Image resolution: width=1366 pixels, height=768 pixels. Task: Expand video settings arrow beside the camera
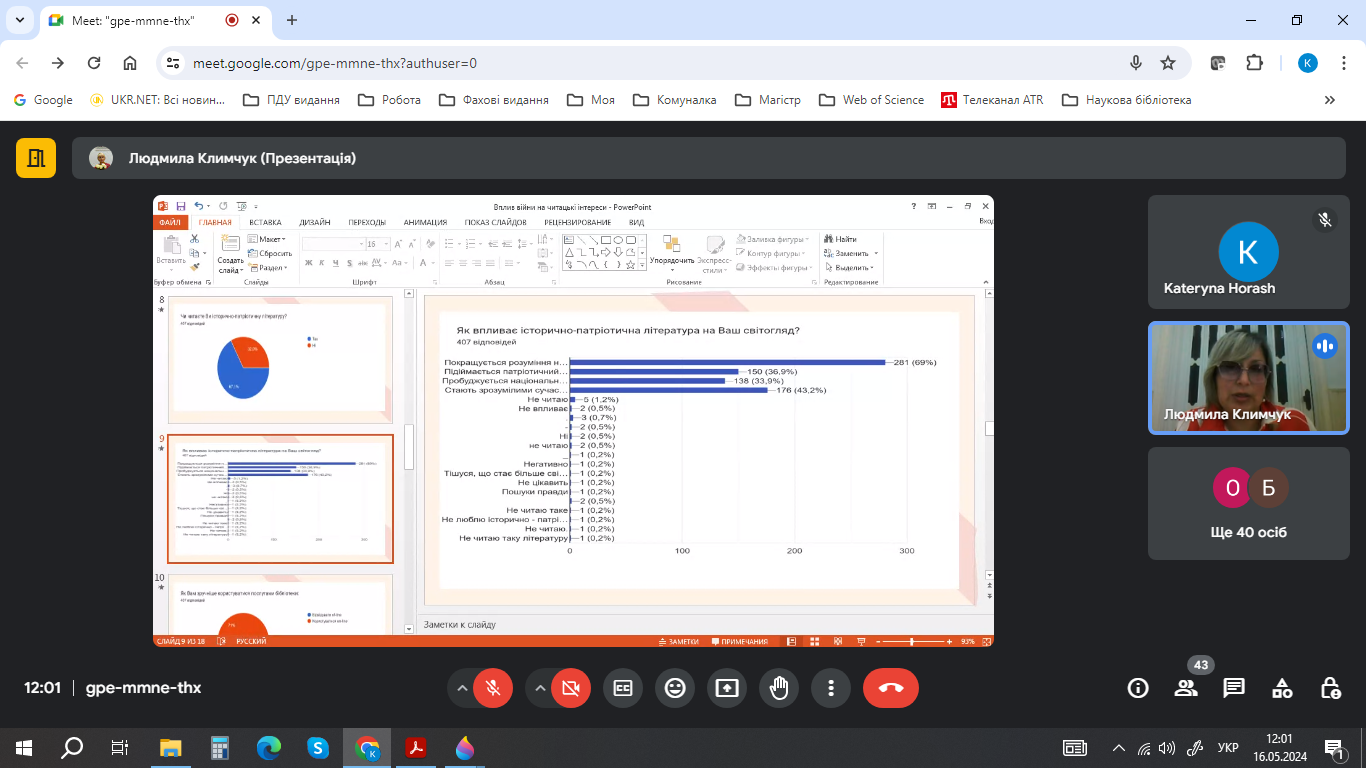540,688
